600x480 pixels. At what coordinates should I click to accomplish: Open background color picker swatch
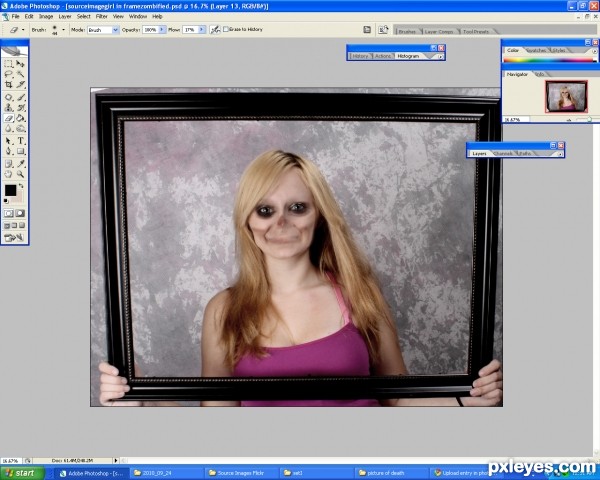[19, 198]
